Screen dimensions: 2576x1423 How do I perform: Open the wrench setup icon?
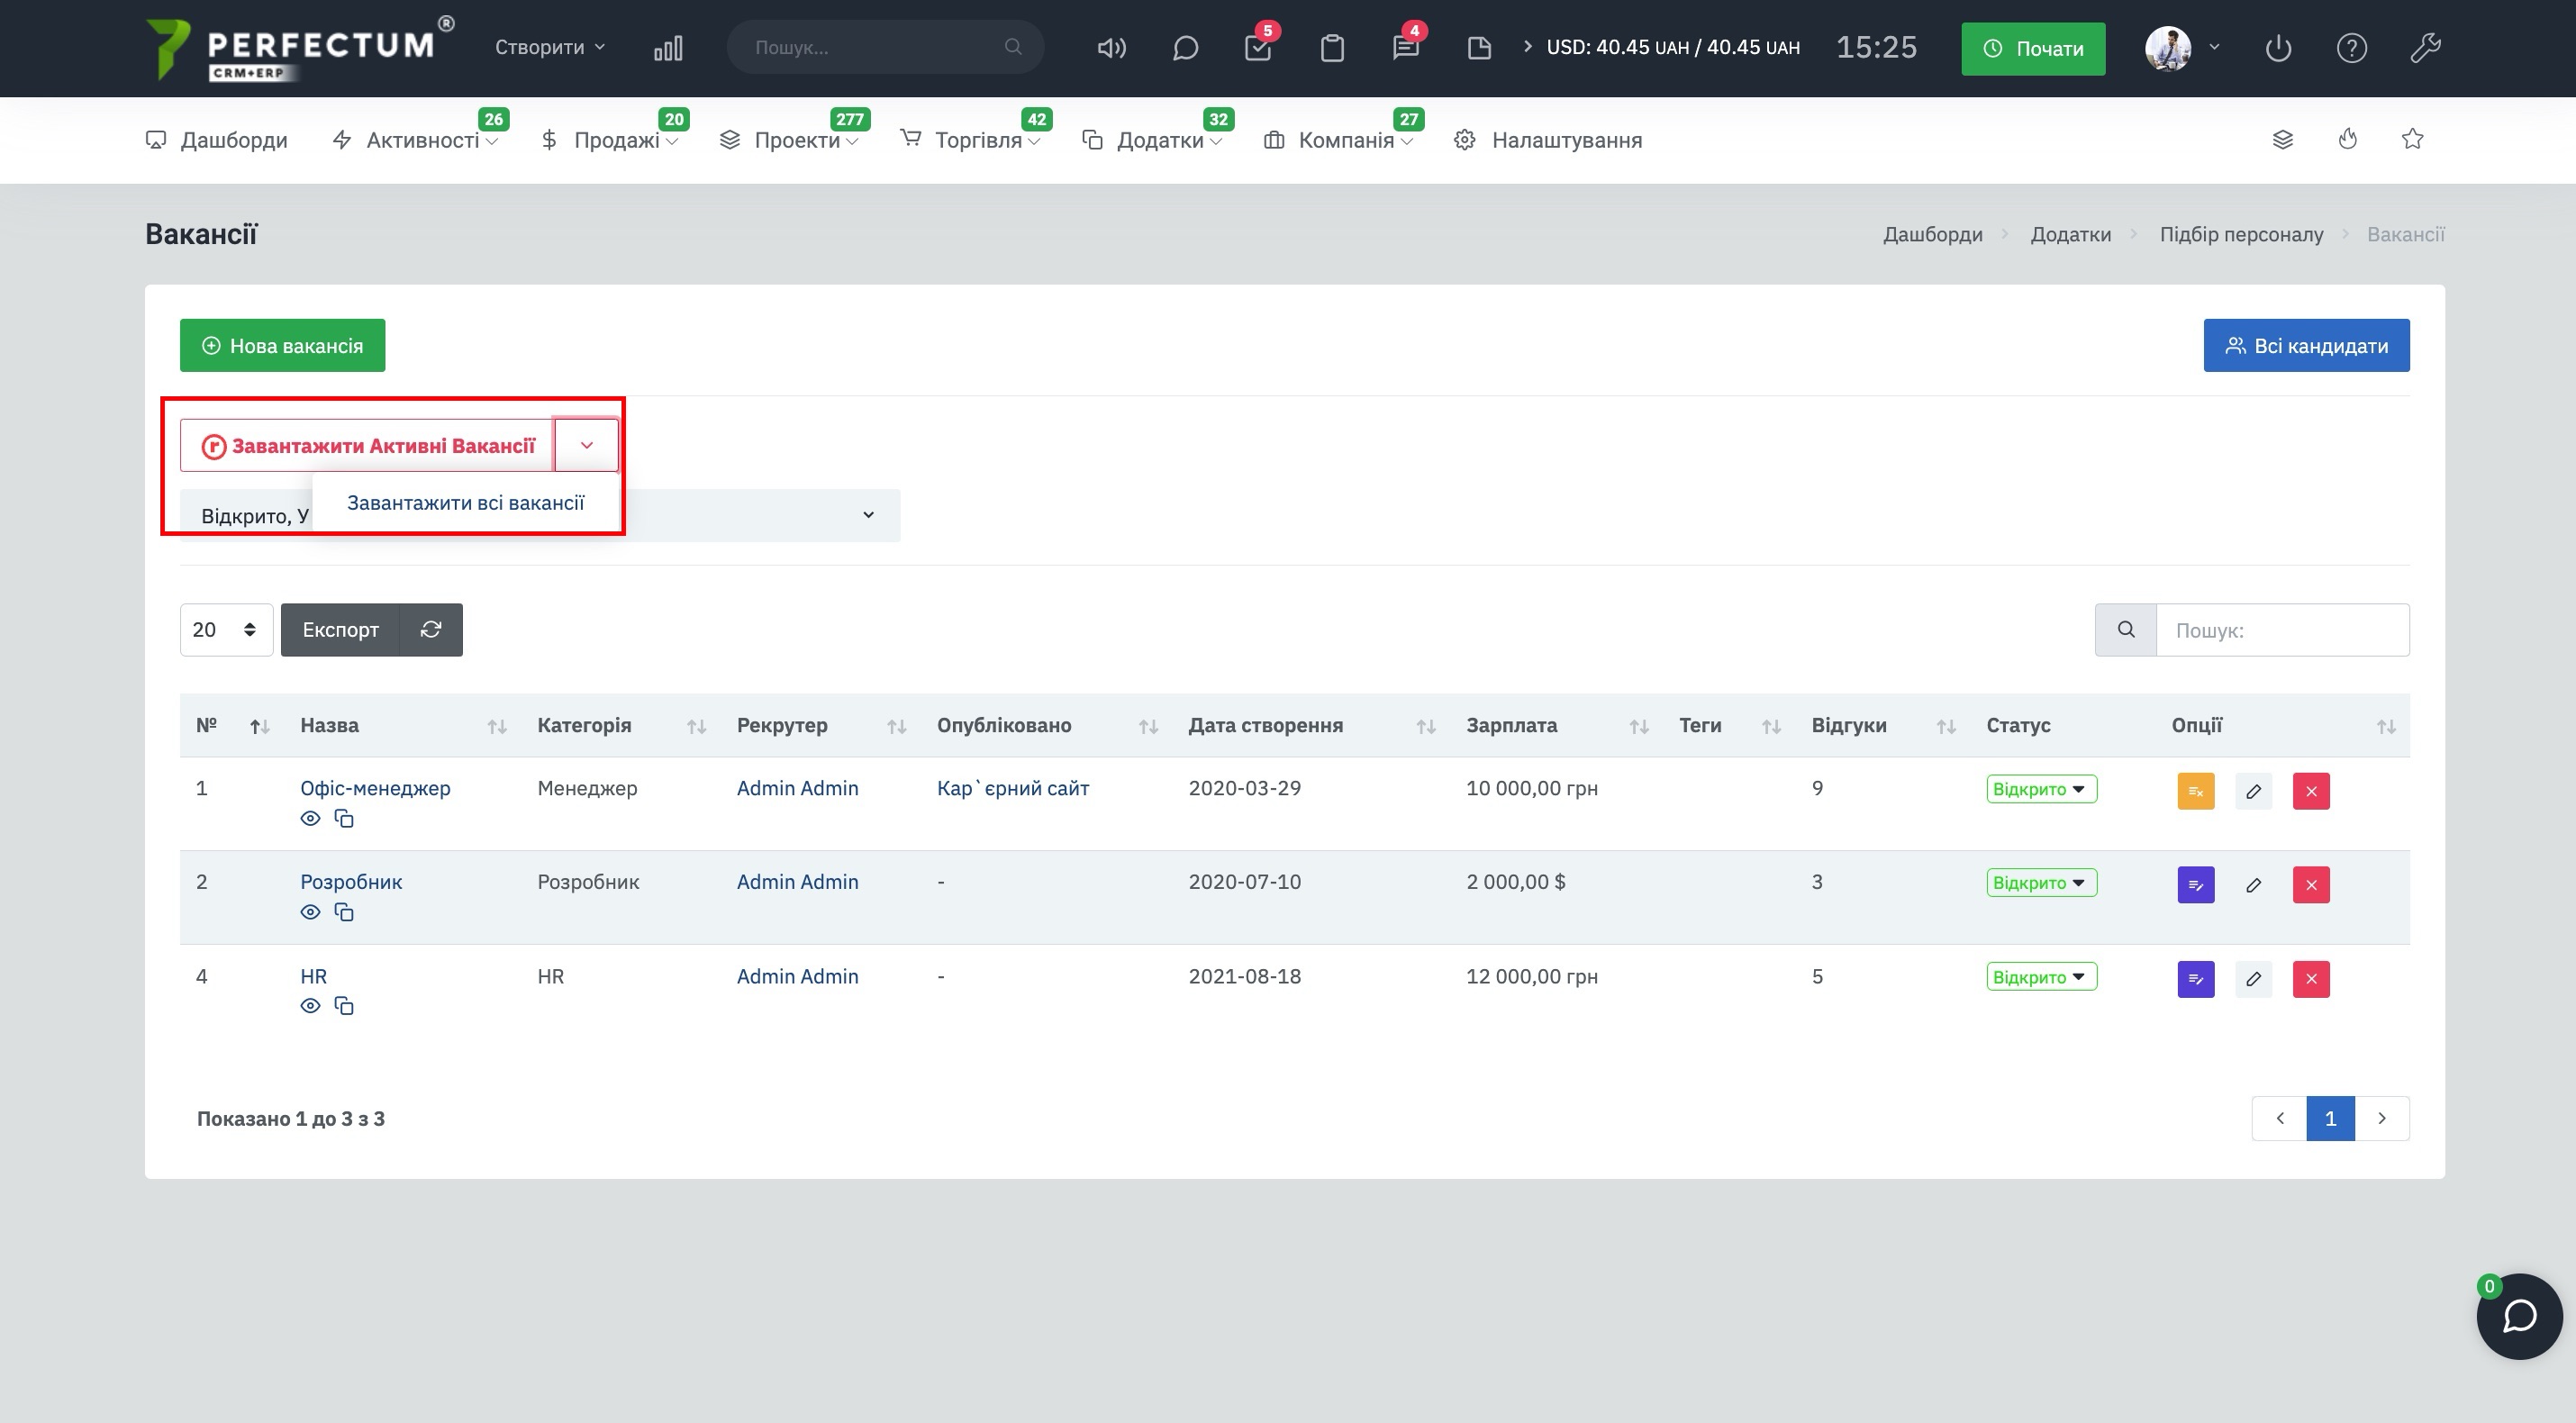point(2425,48)
